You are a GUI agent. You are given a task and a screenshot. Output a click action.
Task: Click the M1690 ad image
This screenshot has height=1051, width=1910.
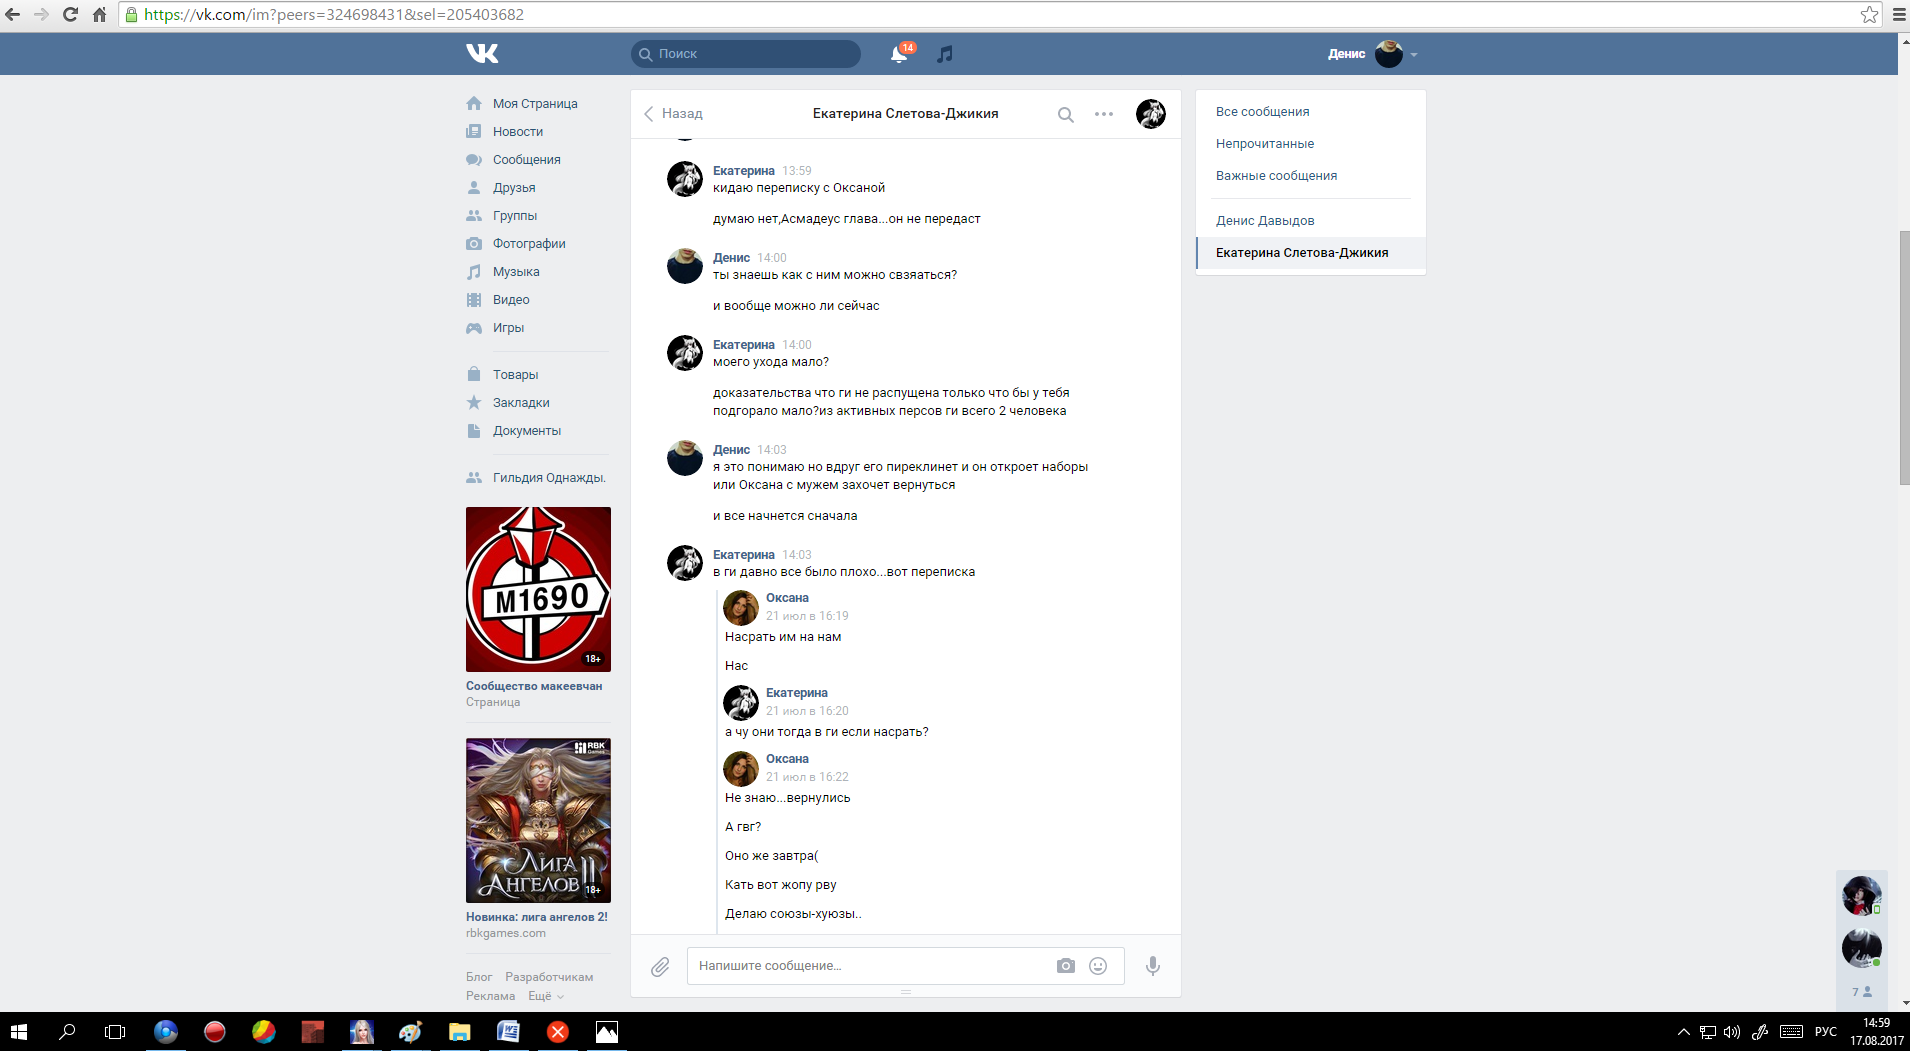(x=538, y=589)
